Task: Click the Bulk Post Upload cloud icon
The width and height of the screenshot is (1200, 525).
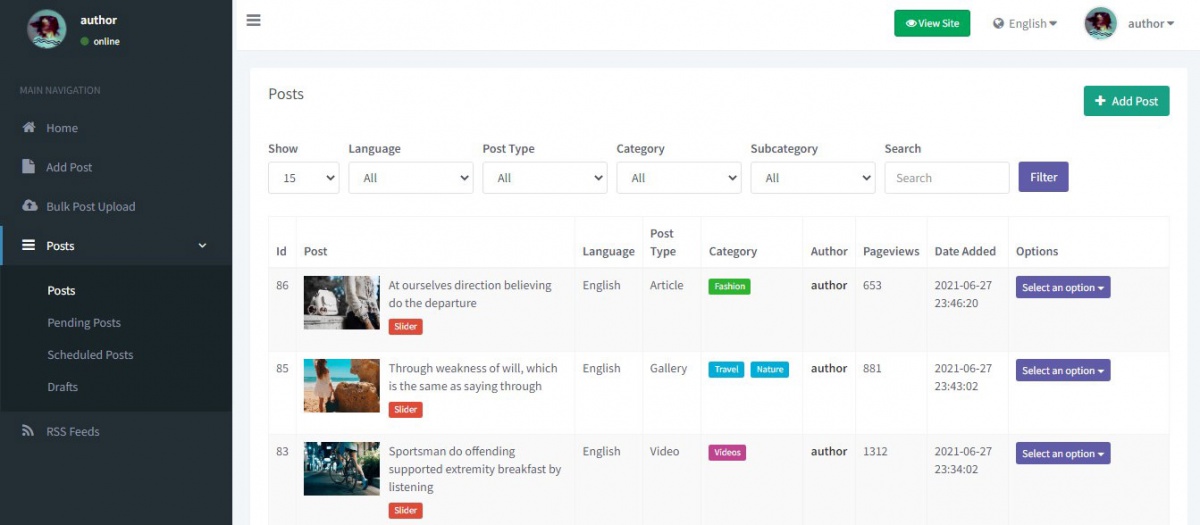Action: [29, 206]
